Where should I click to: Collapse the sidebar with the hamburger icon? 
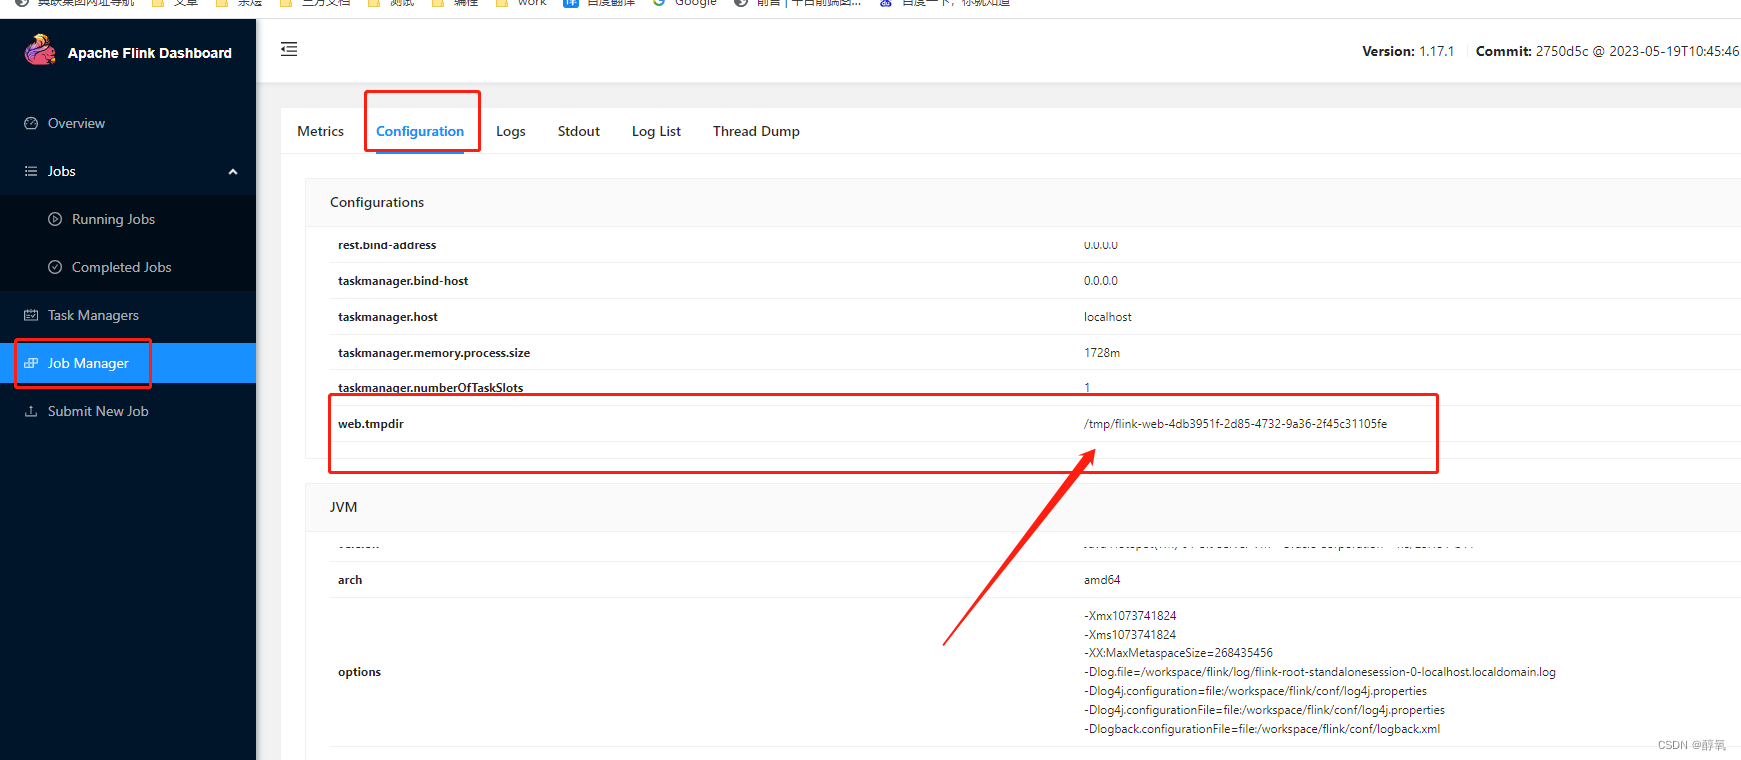pos(289,49)
